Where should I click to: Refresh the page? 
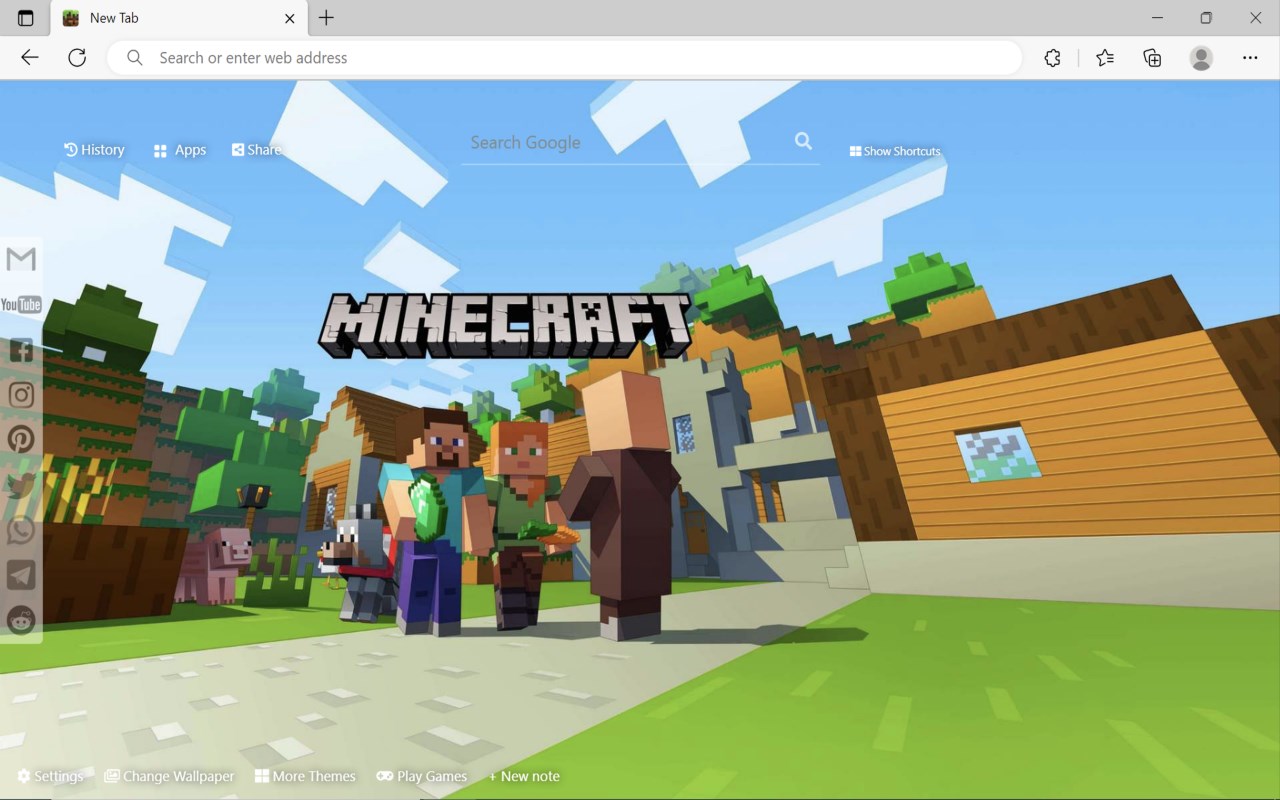pos(77,58)
